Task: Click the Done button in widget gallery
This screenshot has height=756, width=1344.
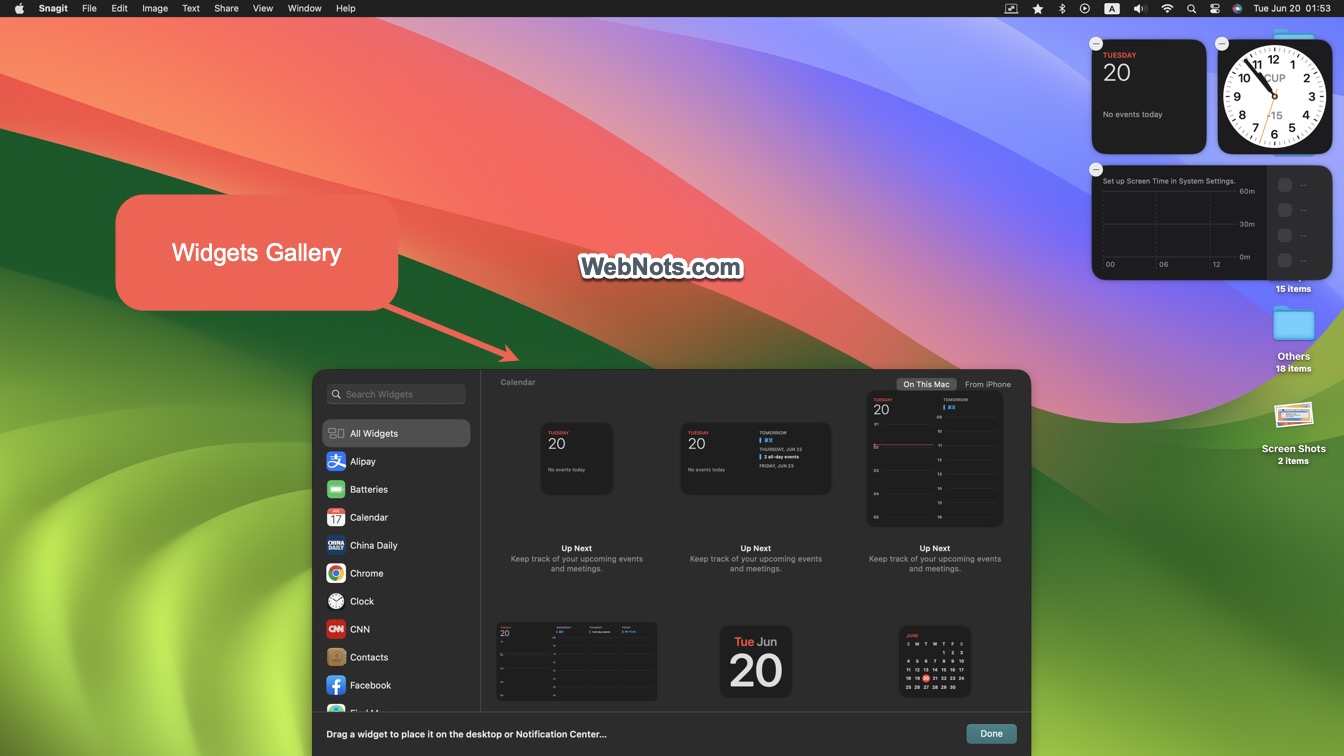Action: [x=991, y=734]
